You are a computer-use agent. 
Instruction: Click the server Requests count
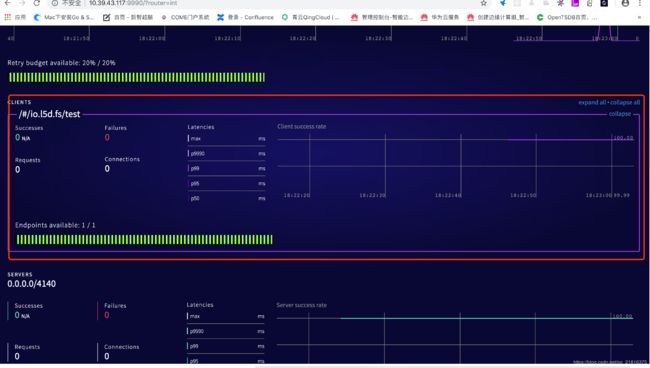click(17, 356)
